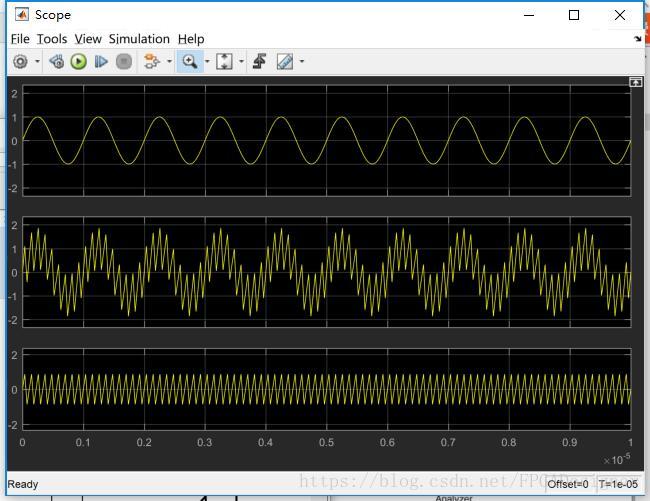Click the Step Forward button
Image resolution: width=650 pixels, height=501 pixels.
[x=101, y=62]
